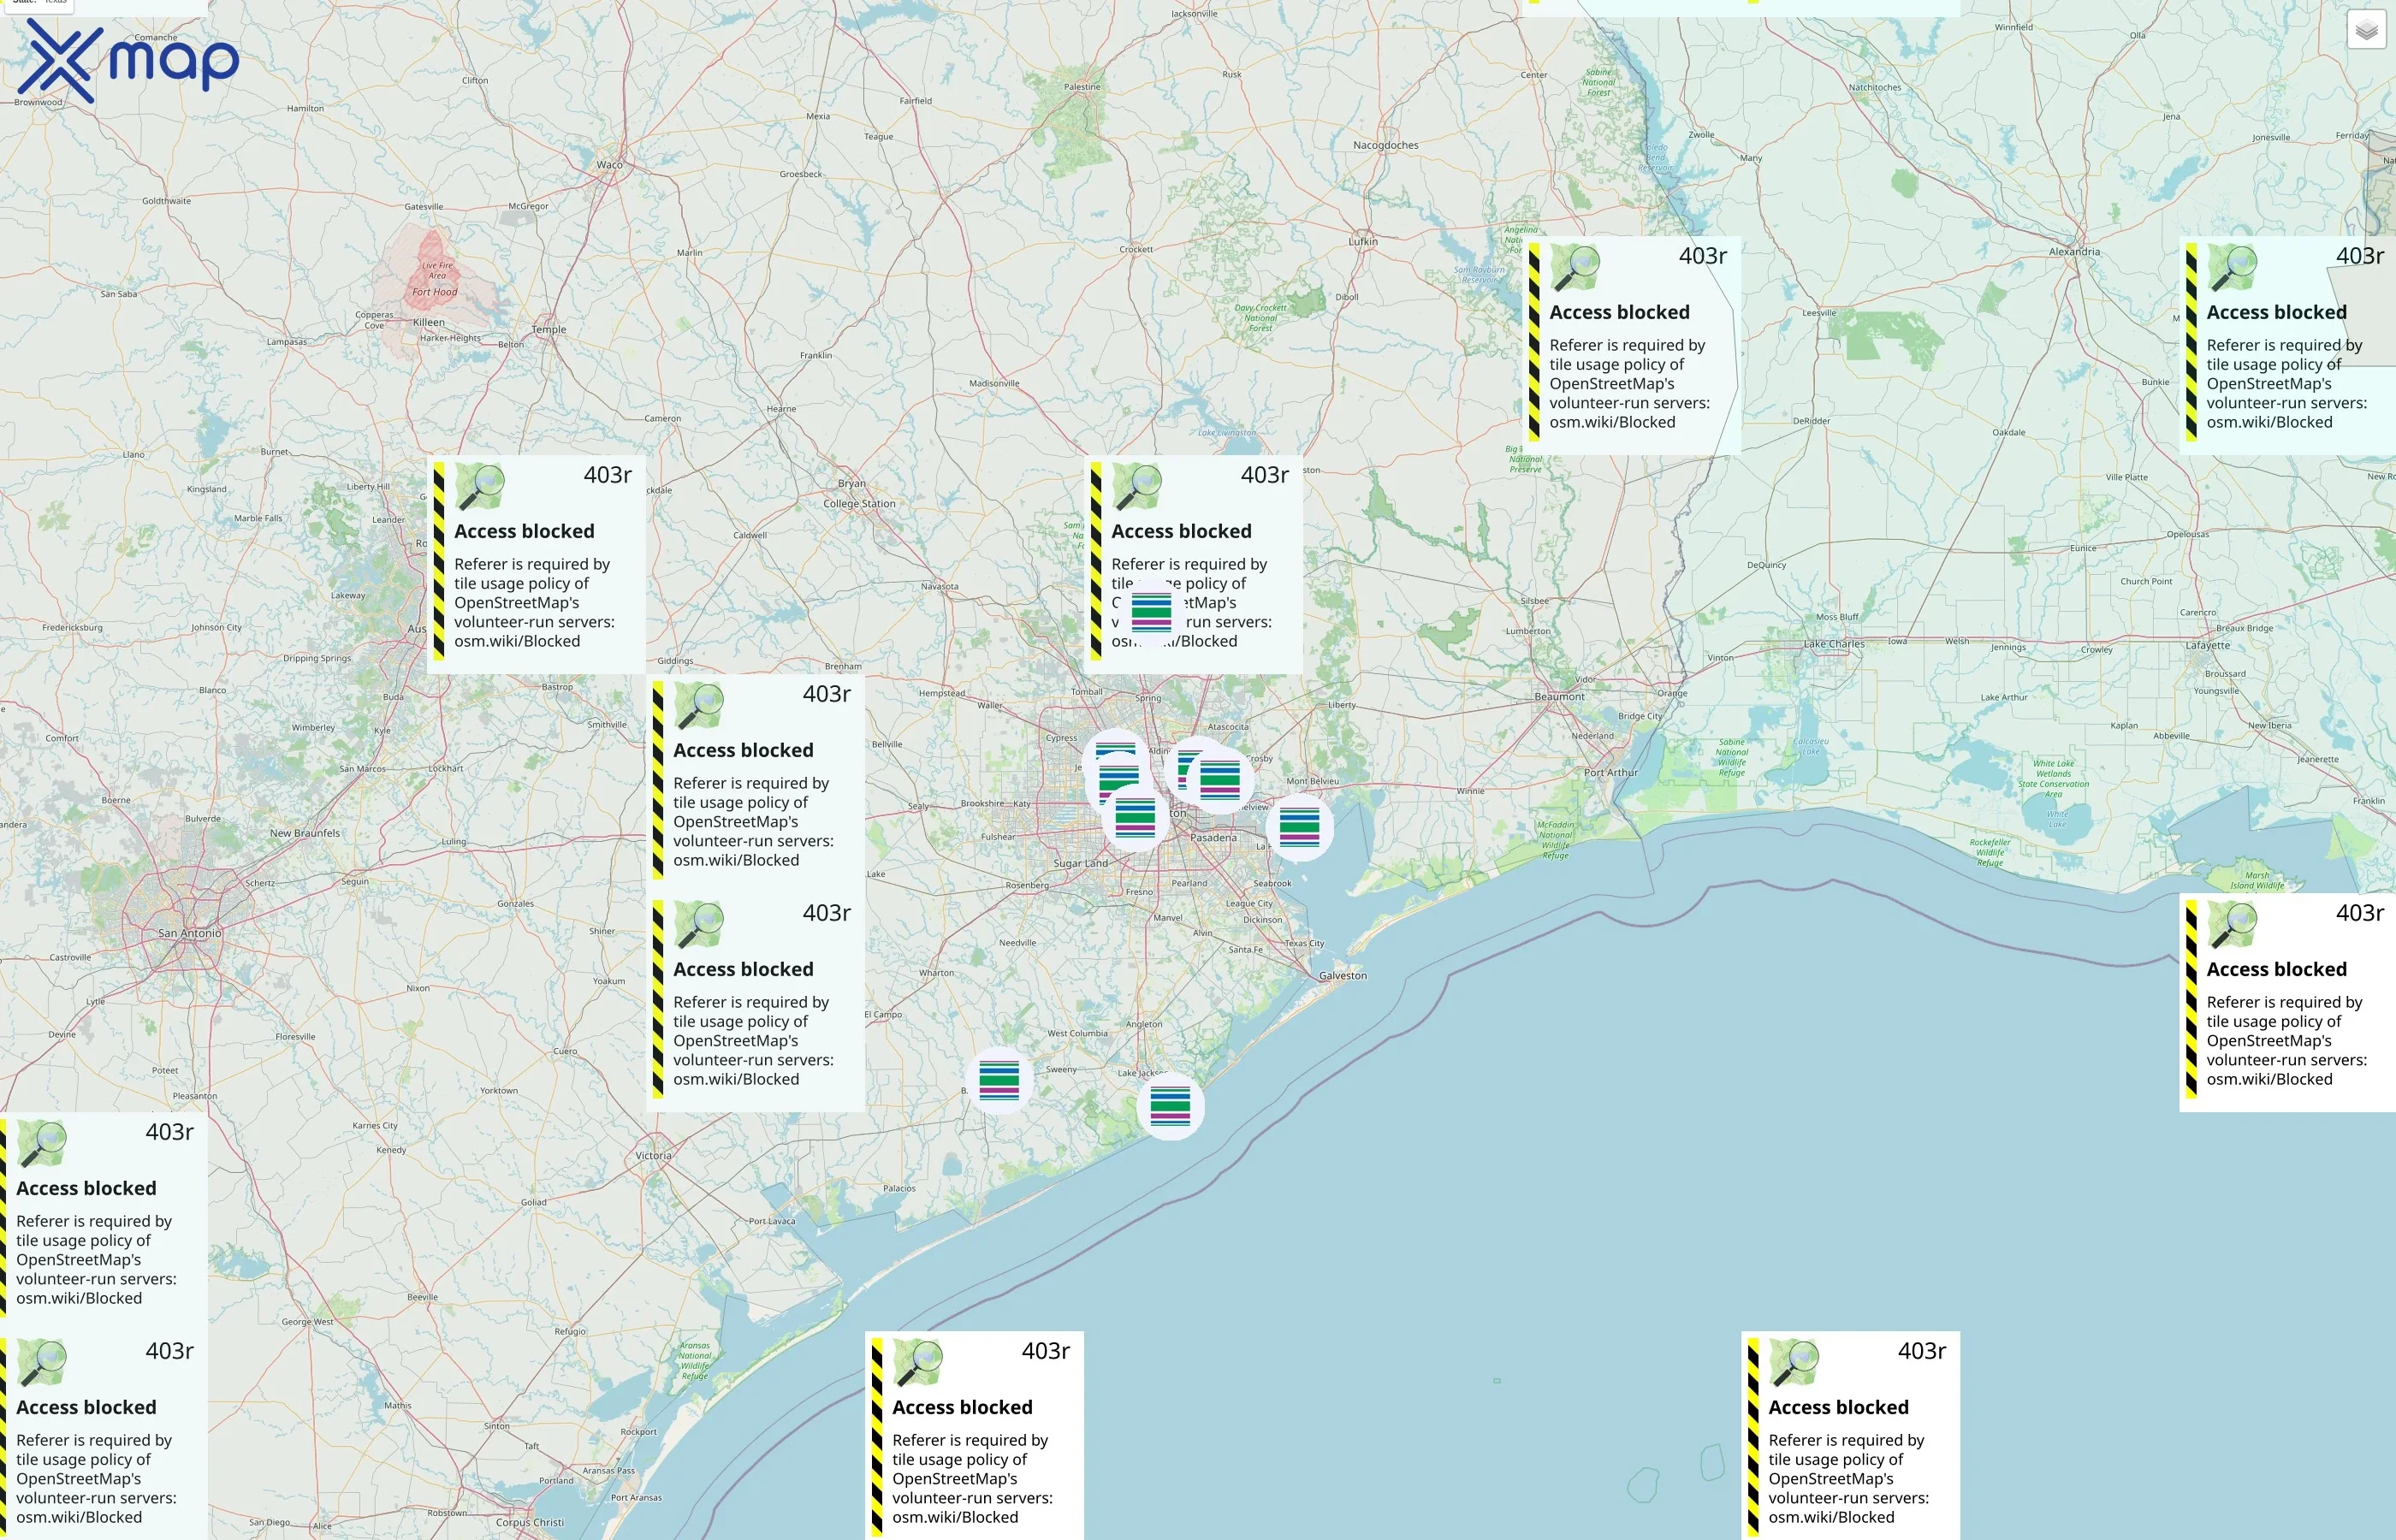Click the Rosenberg town label
This screenshot has width=2396, height=1540.
[1027, 885]
